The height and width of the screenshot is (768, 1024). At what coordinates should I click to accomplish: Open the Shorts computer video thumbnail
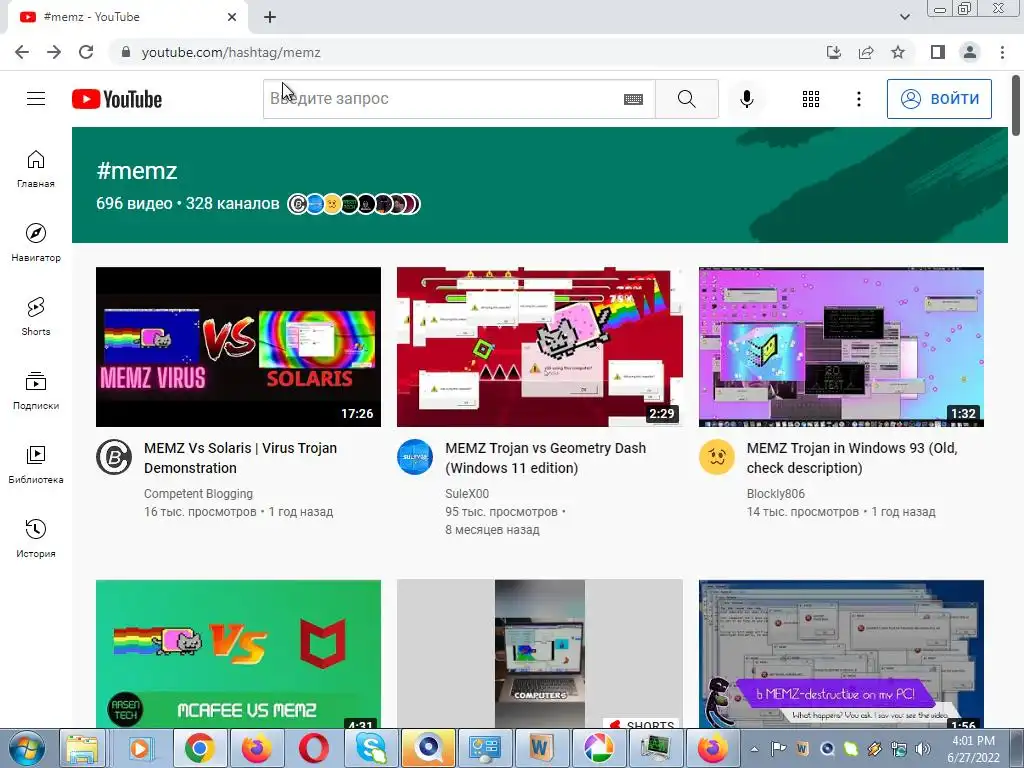coord(539,654)
